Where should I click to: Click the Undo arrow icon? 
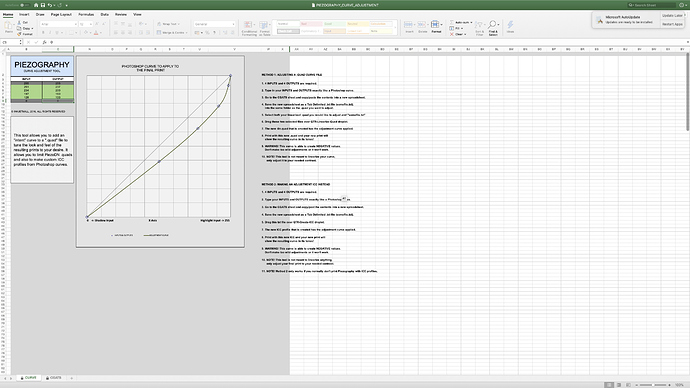click(49, 5)
